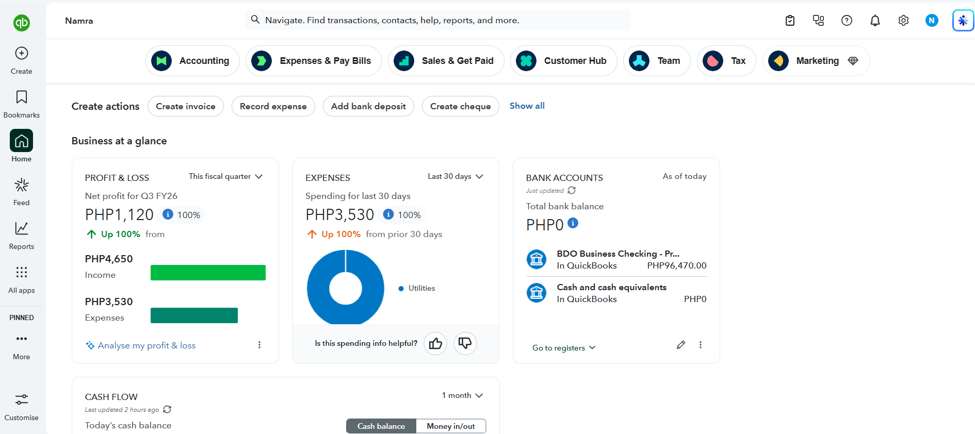Switch to Money in/out view
The image size is (975, 434).
coord(450,426)
